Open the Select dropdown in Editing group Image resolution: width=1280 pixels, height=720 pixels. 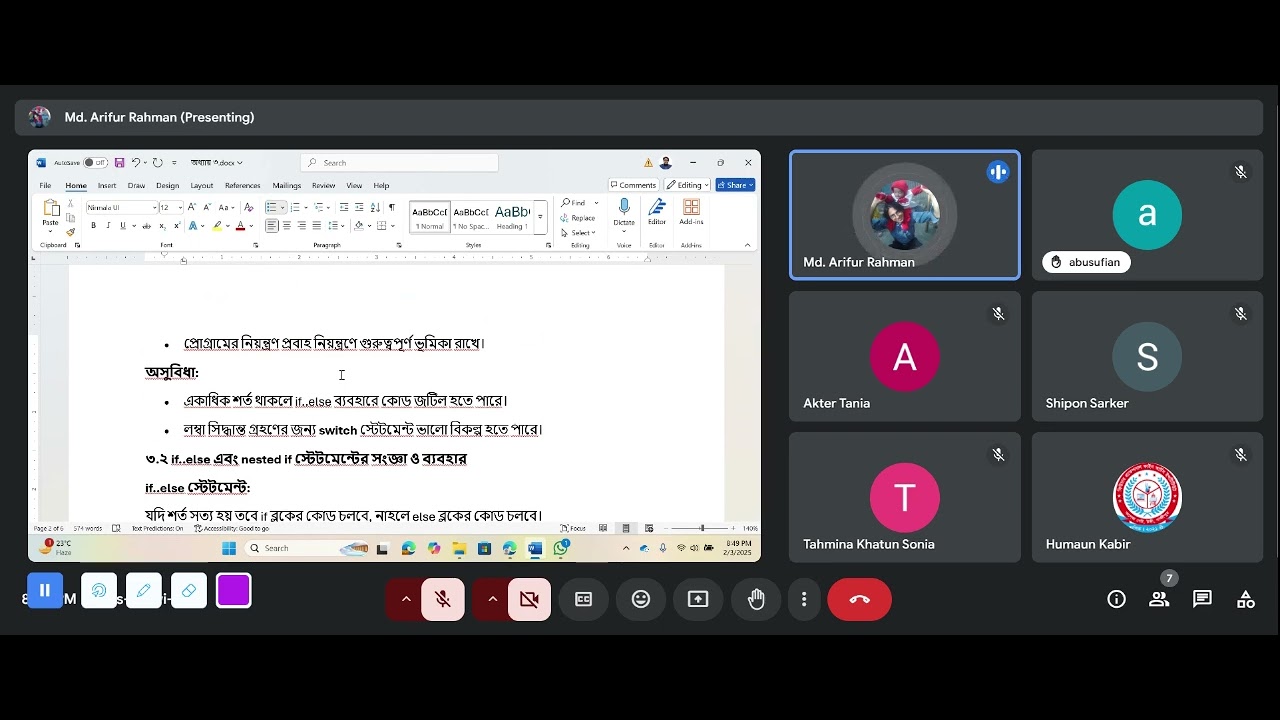point(579,232)
